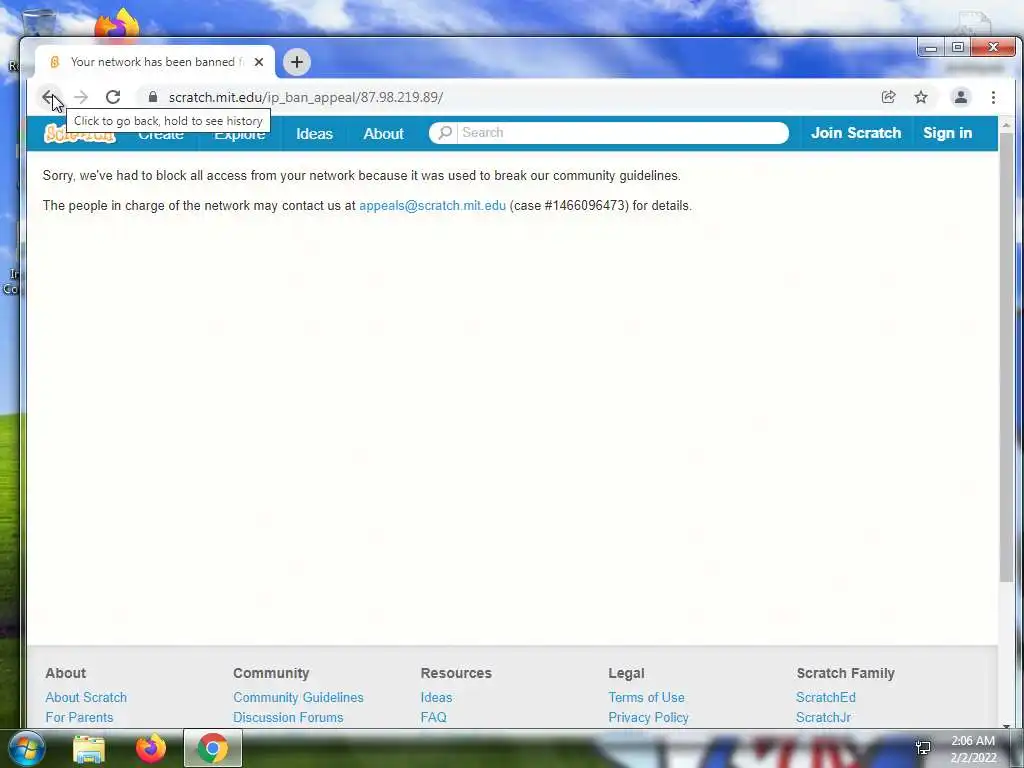The image size is (1024, 768).
Task: Share this page via the share icon
Action: click(x=888, y=97)
